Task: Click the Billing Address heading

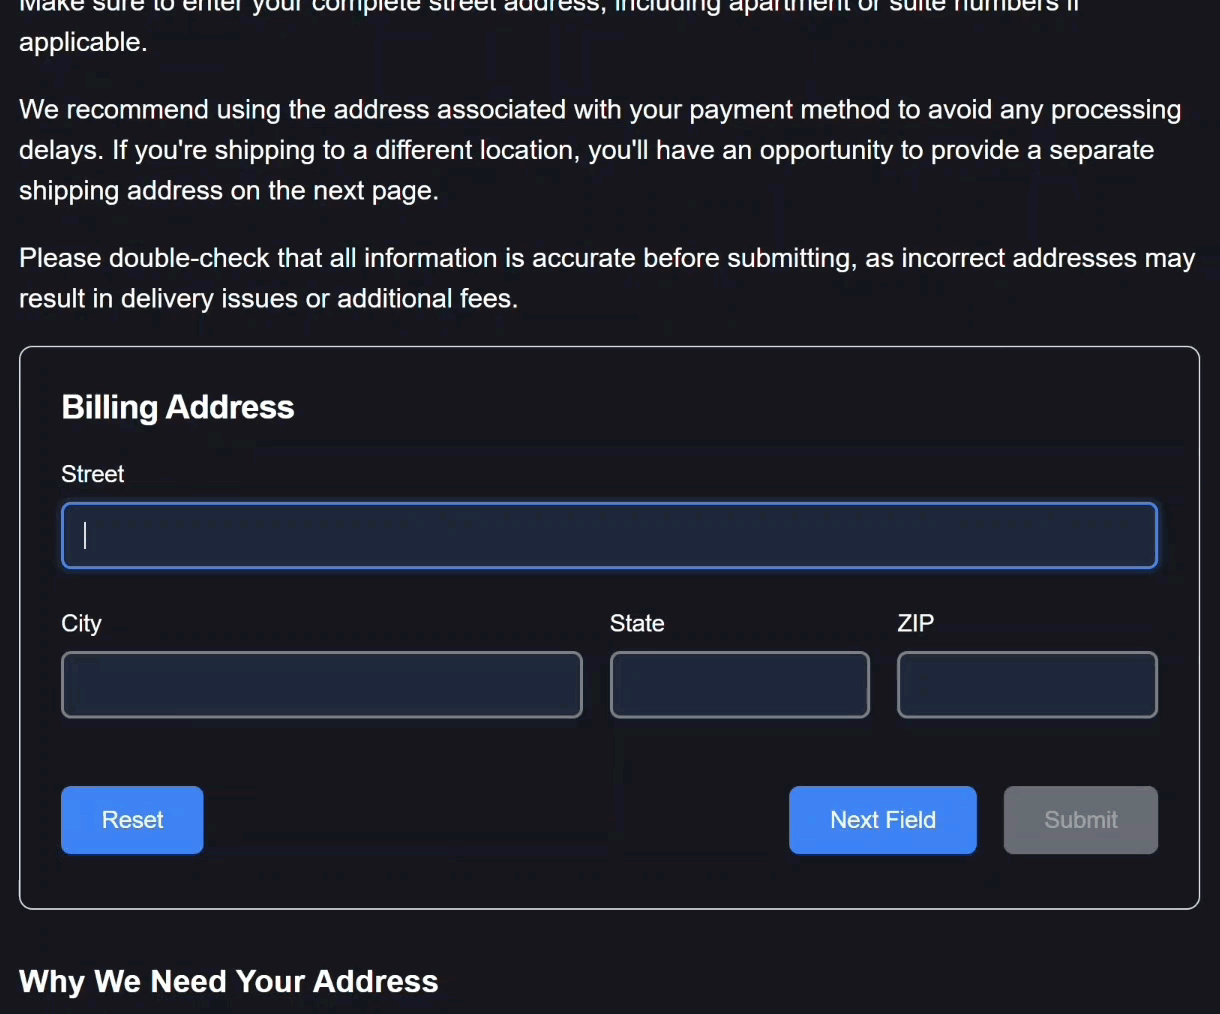Action: click(x=177, y=407)
